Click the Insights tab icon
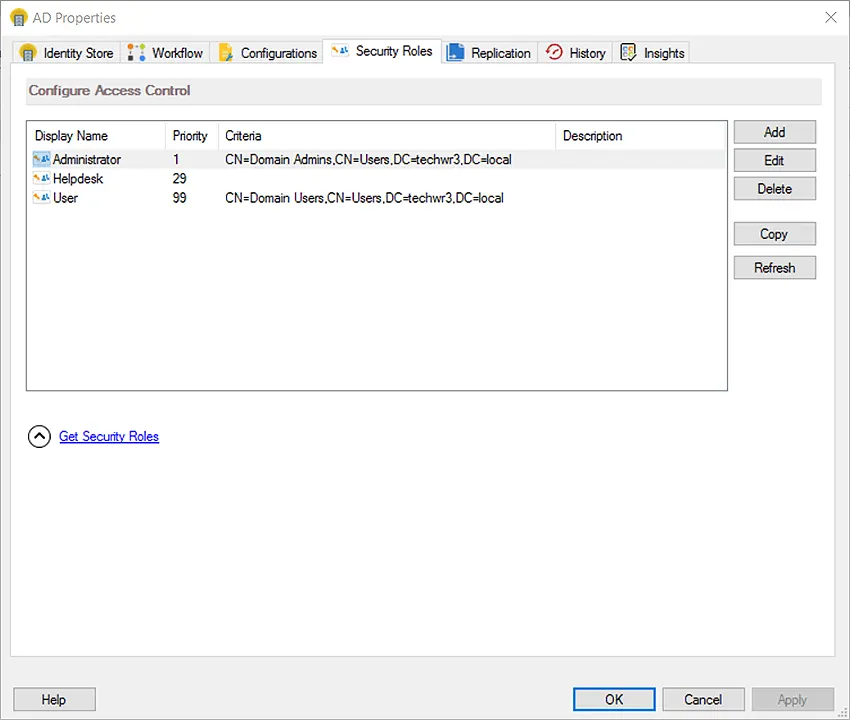This screenshot has width=850, height=720. (x=628, y=53)
